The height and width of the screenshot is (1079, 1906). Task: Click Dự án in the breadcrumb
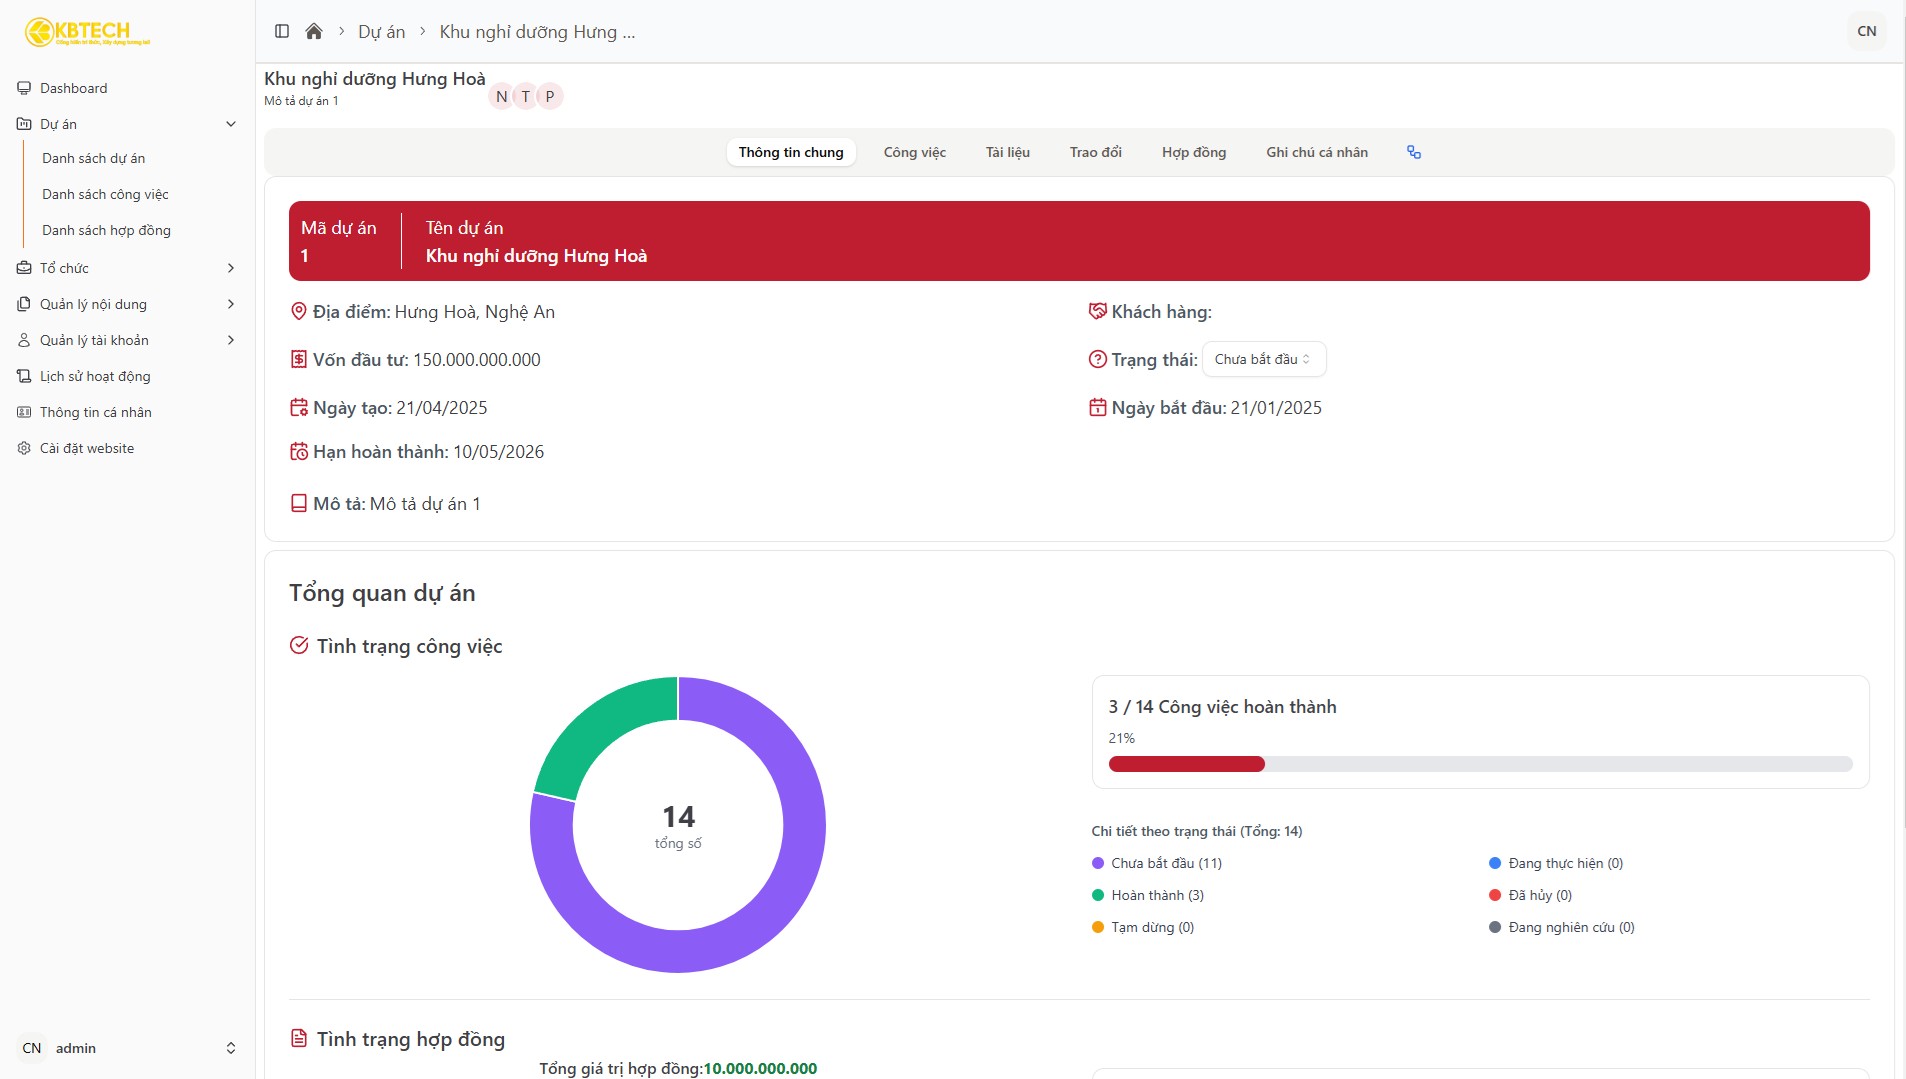(382, 32)
